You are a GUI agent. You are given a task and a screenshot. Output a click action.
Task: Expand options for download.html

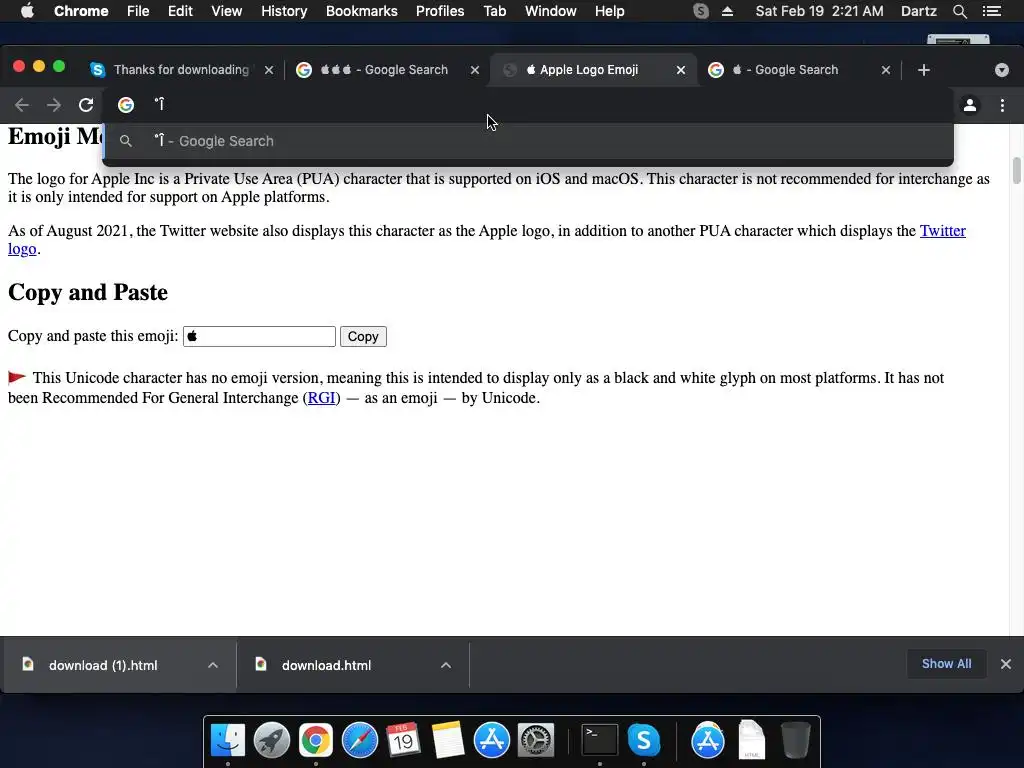446,665
